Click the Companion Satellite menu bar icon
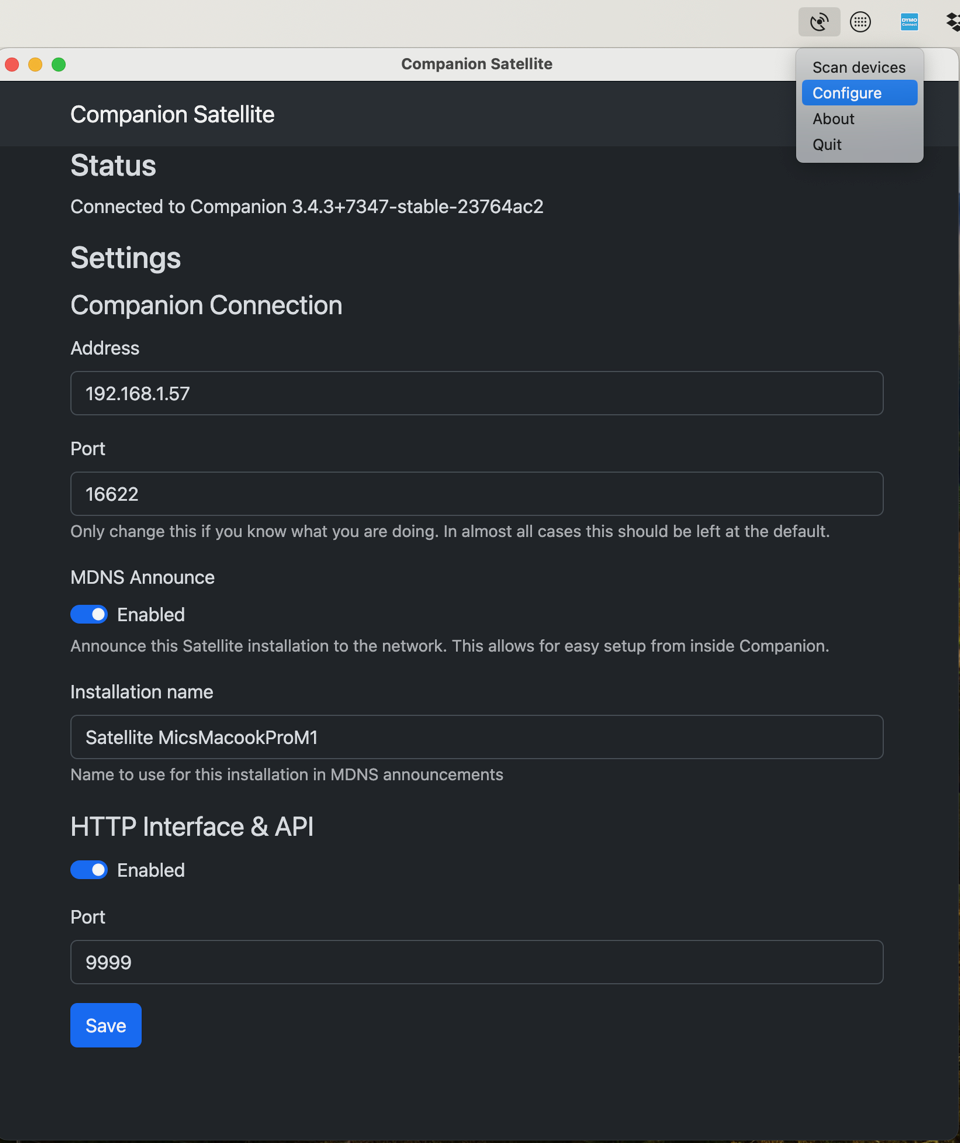This screenshot has width=960, height=1143. pos(819,22)
